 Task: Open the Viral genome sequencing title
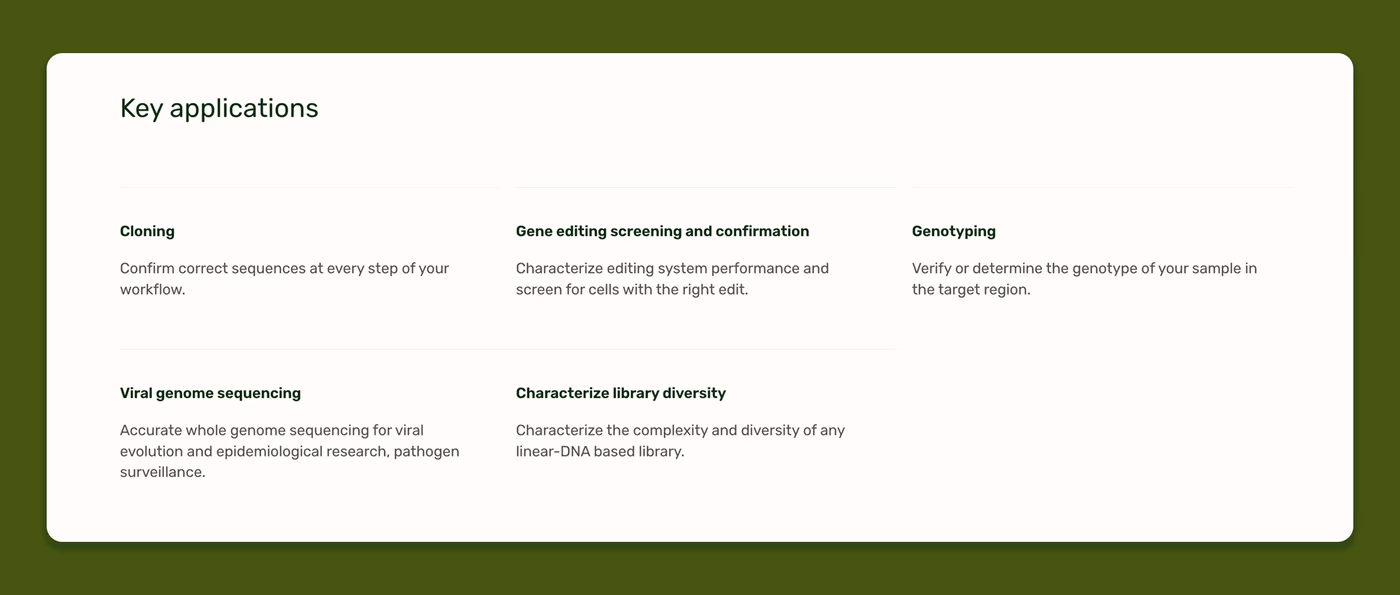click(210, 393)
